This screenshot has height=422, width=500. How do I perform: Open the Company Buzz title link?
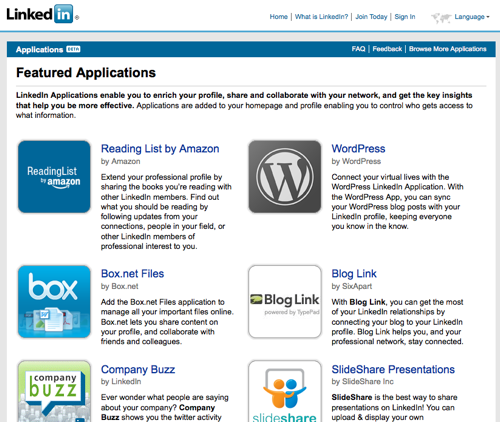click(x=138, y=369)
